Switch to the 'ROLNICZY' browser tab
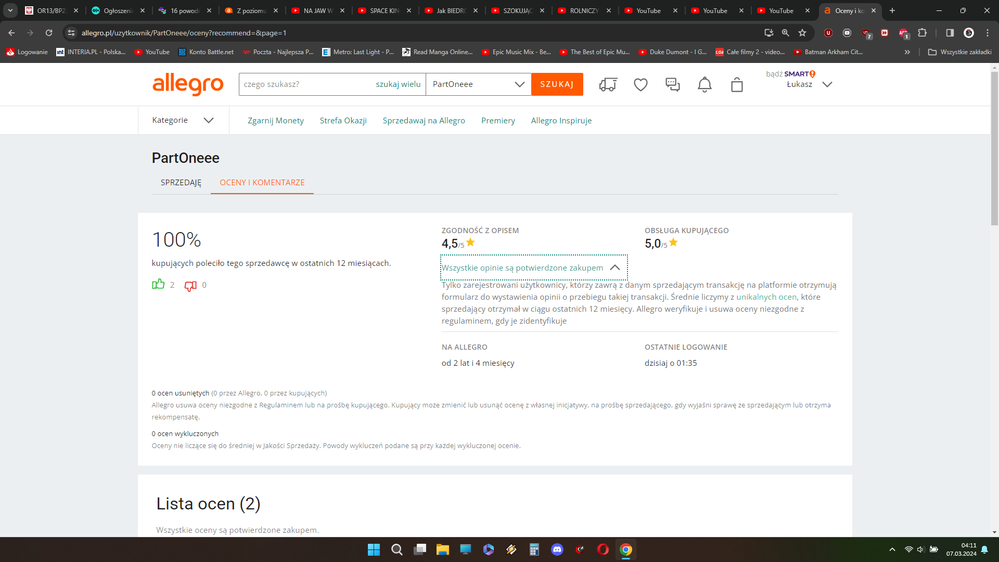 coord(584,10)
